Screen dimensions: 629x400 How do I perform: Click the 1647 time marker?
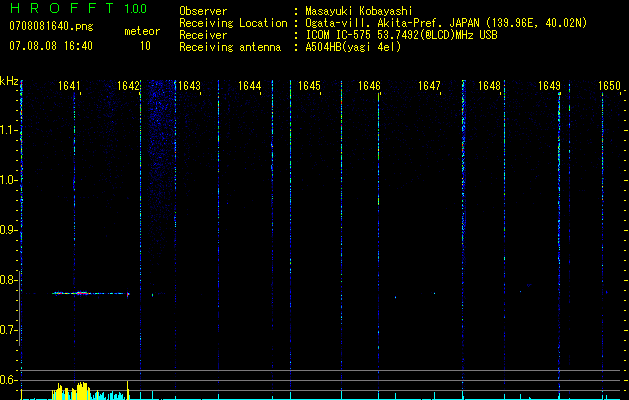[x=429, y=86]
